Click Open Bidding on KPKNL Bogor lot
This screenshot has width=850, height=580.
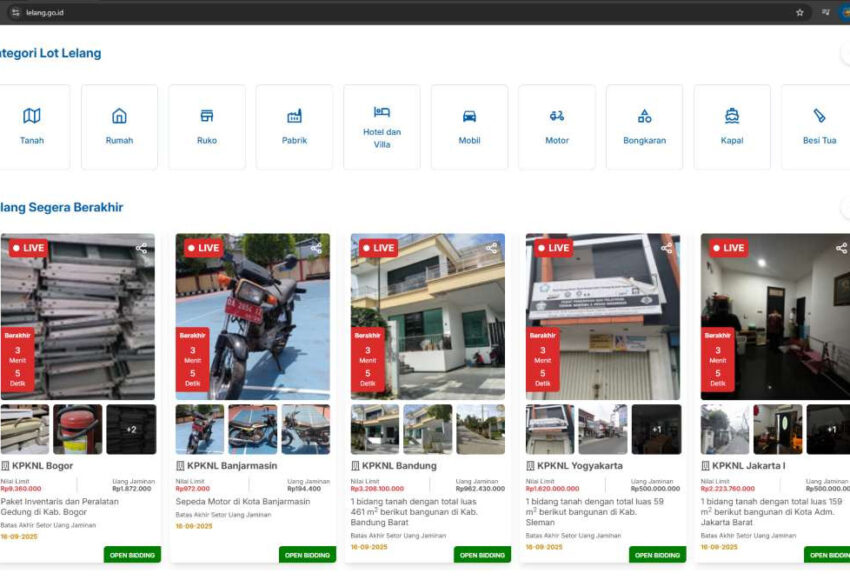(x=132, y=555)
